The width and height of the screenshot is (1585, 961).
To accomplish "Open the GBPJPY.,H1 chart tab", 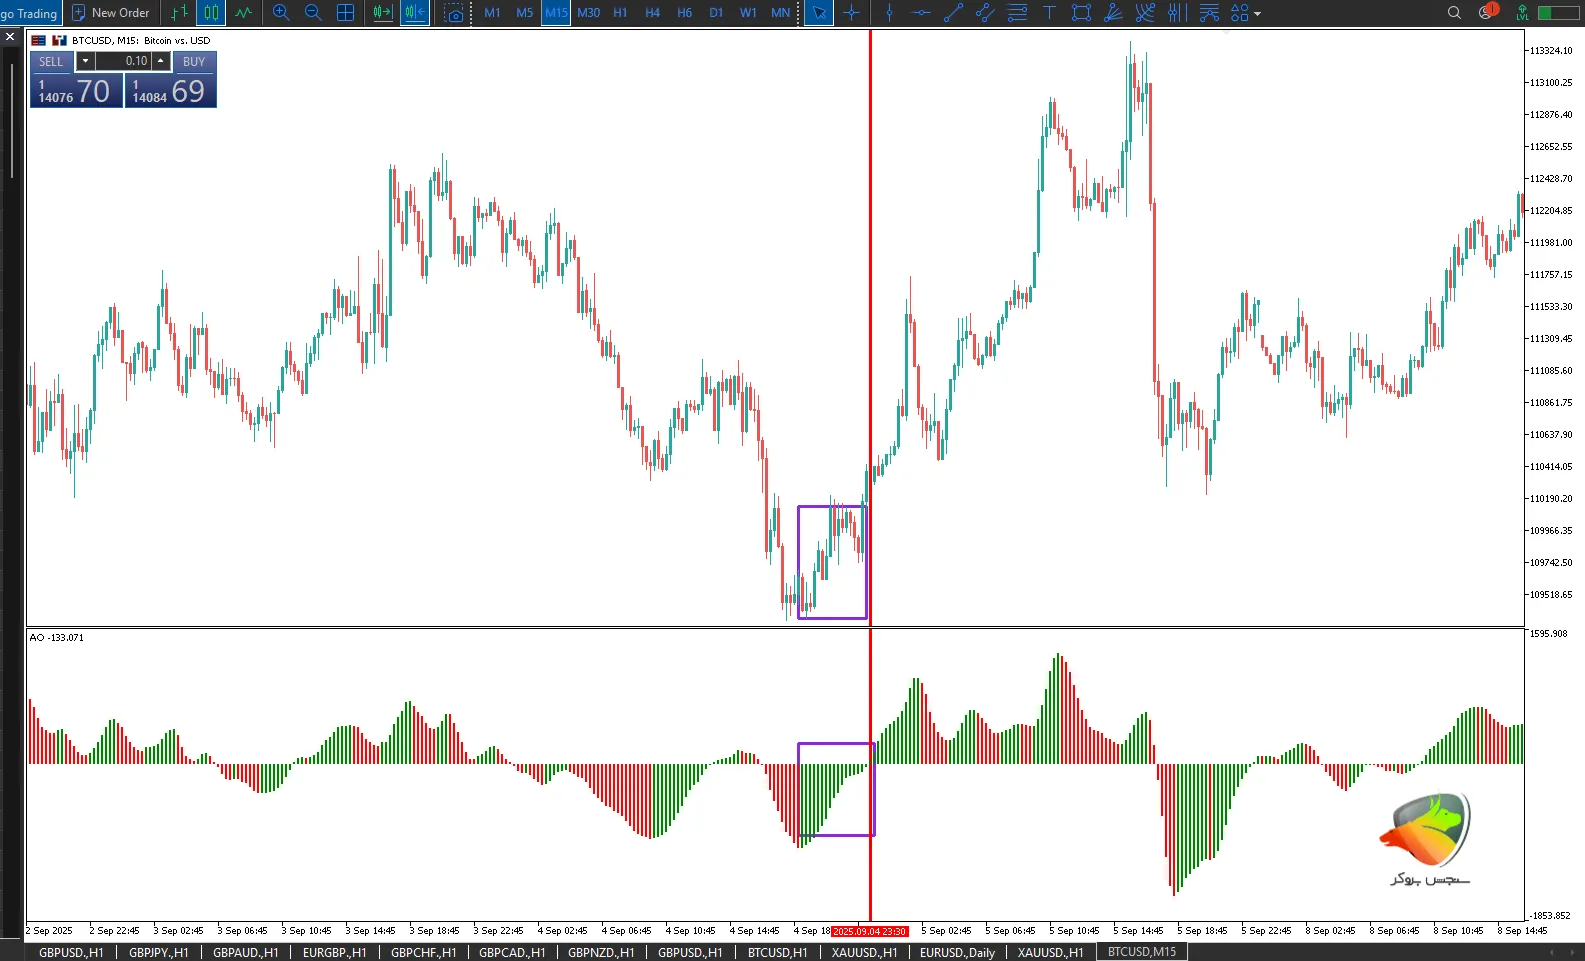I will [158, 952].
